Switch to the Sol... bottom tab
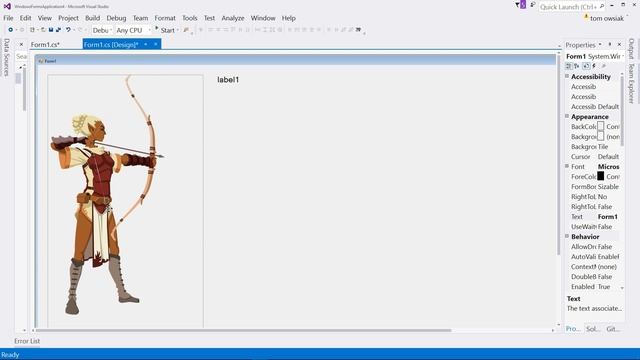The width and height of the screenshot is (640, 360). pyautogui.click(x=593, y=329)
